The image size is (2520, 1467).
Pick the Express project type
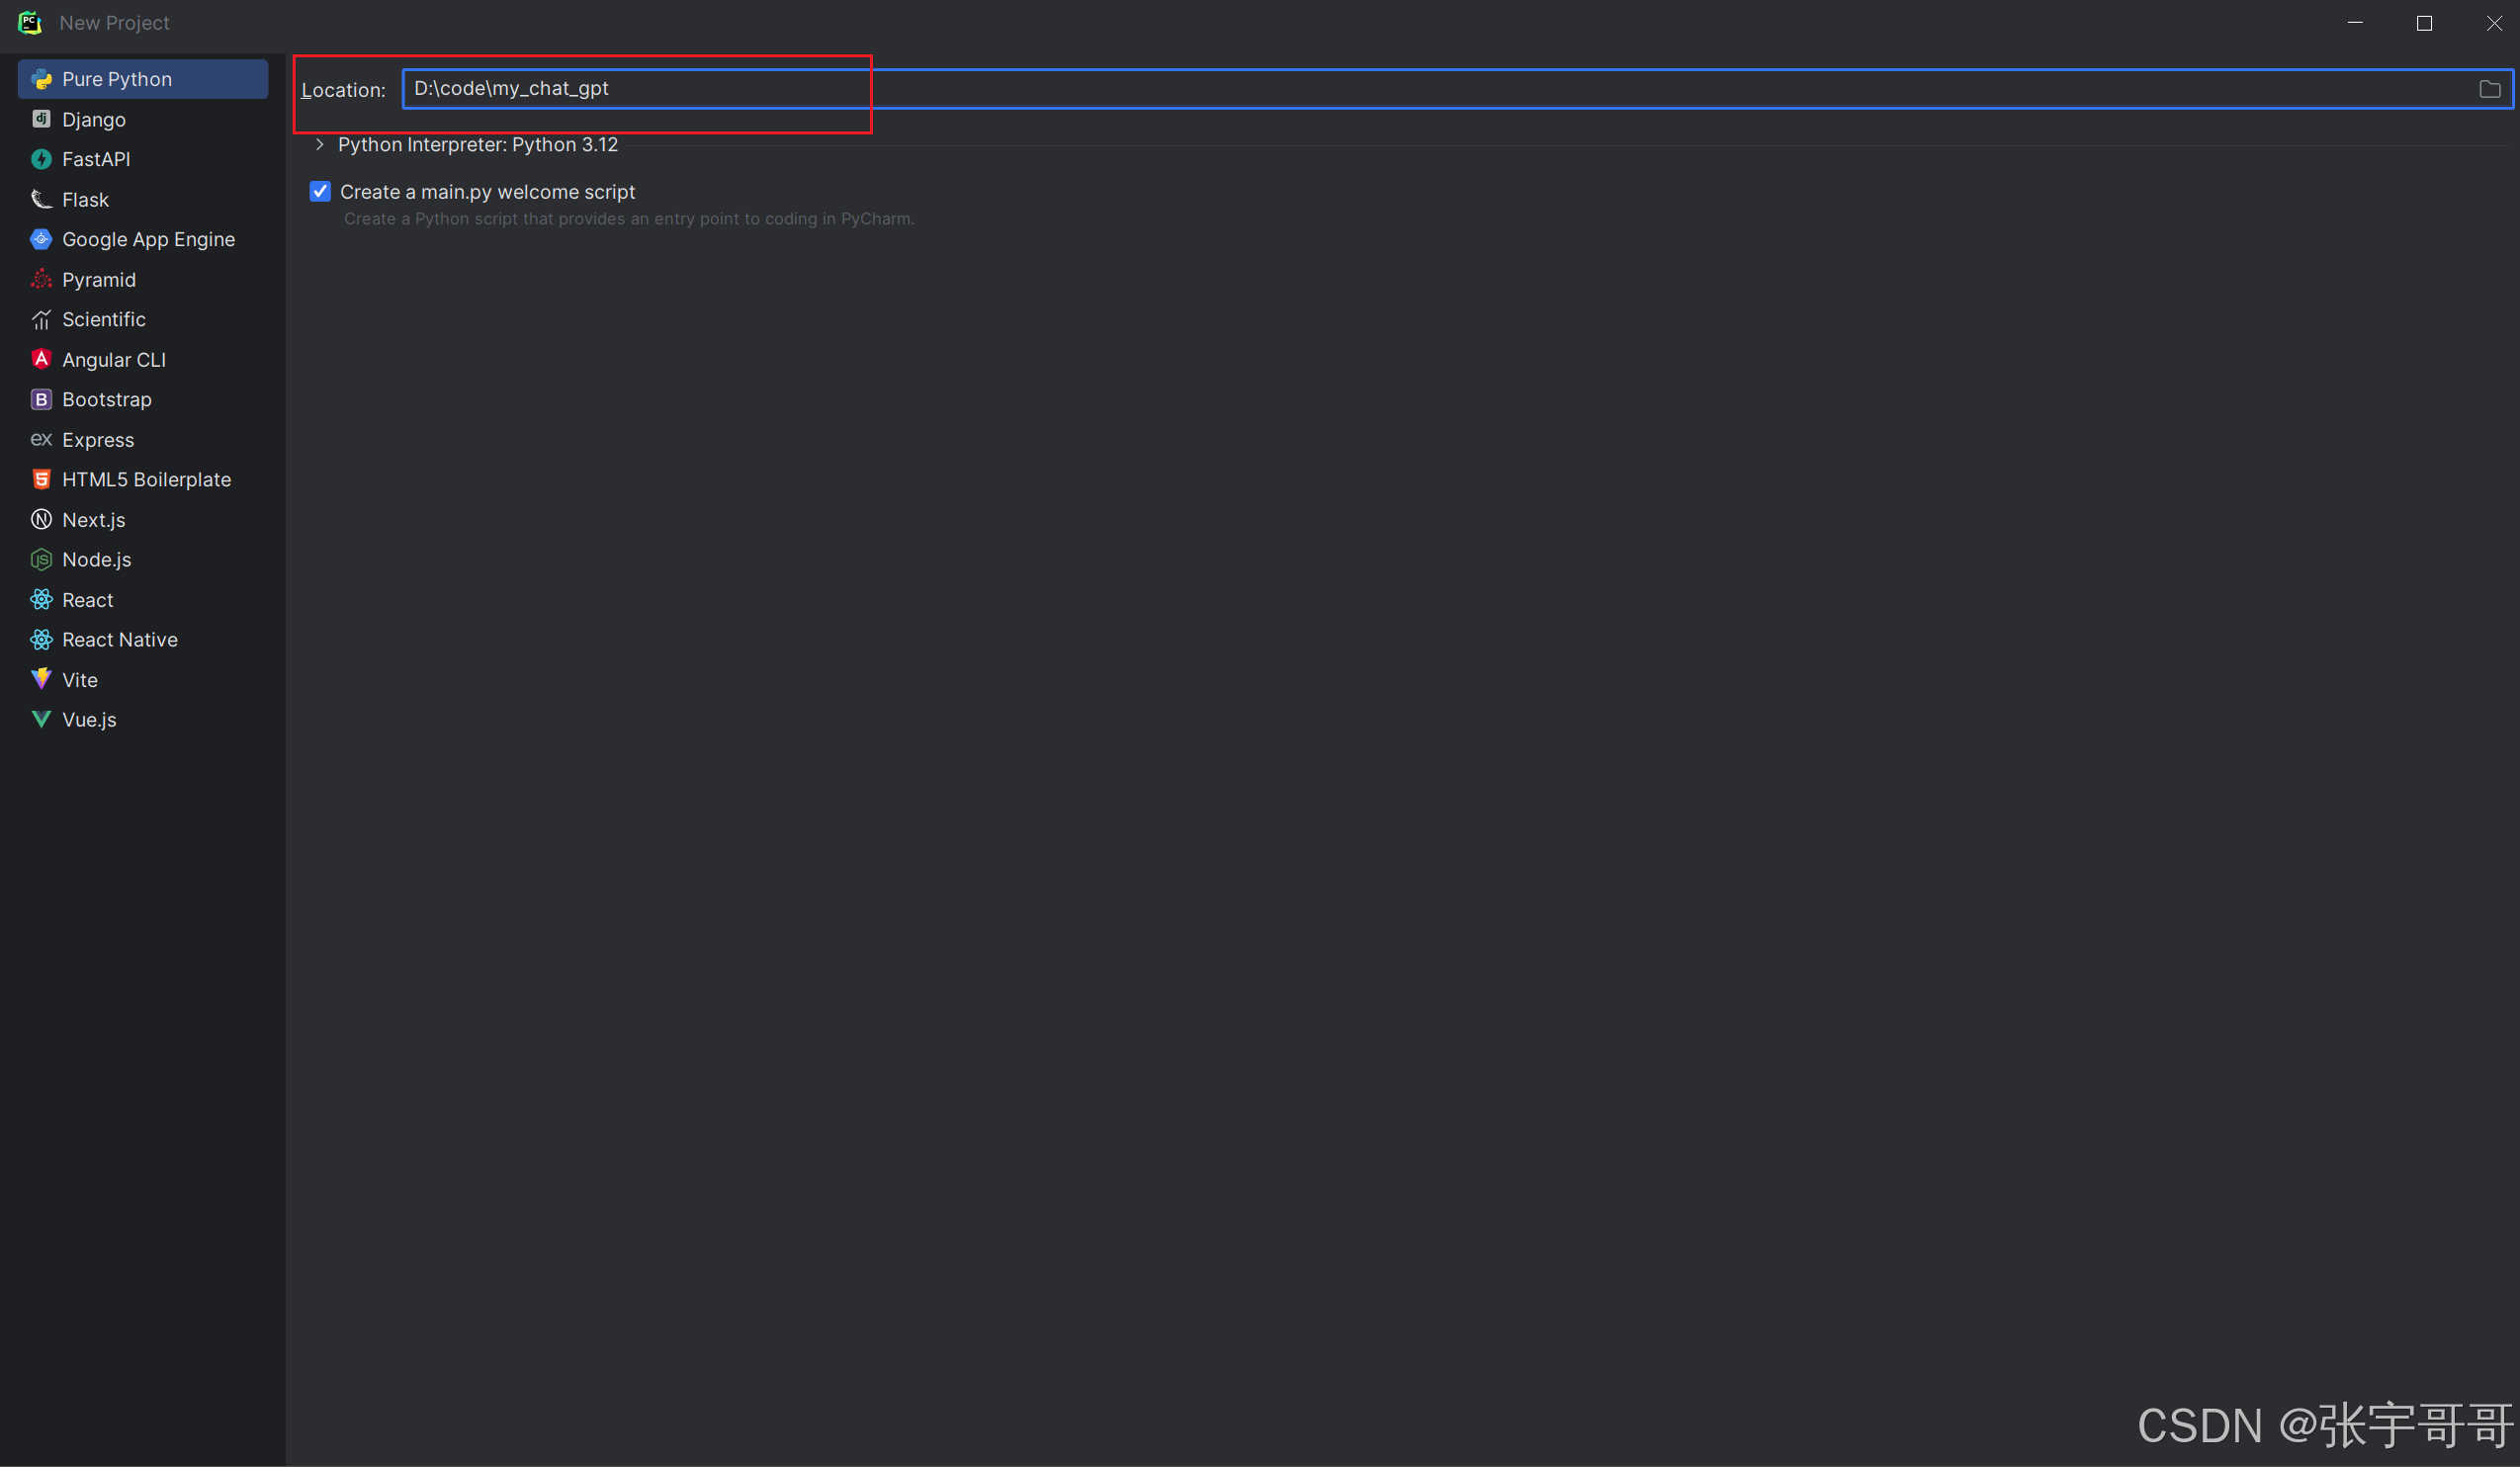(x=97, y=439)
